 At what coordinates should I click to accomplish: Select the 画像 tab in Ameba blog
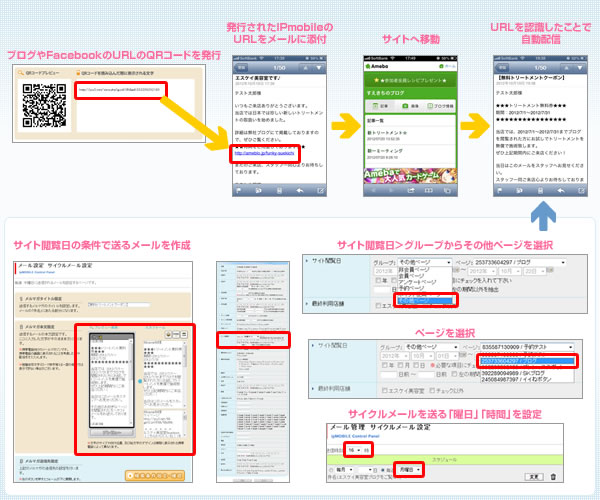[410, 106]
